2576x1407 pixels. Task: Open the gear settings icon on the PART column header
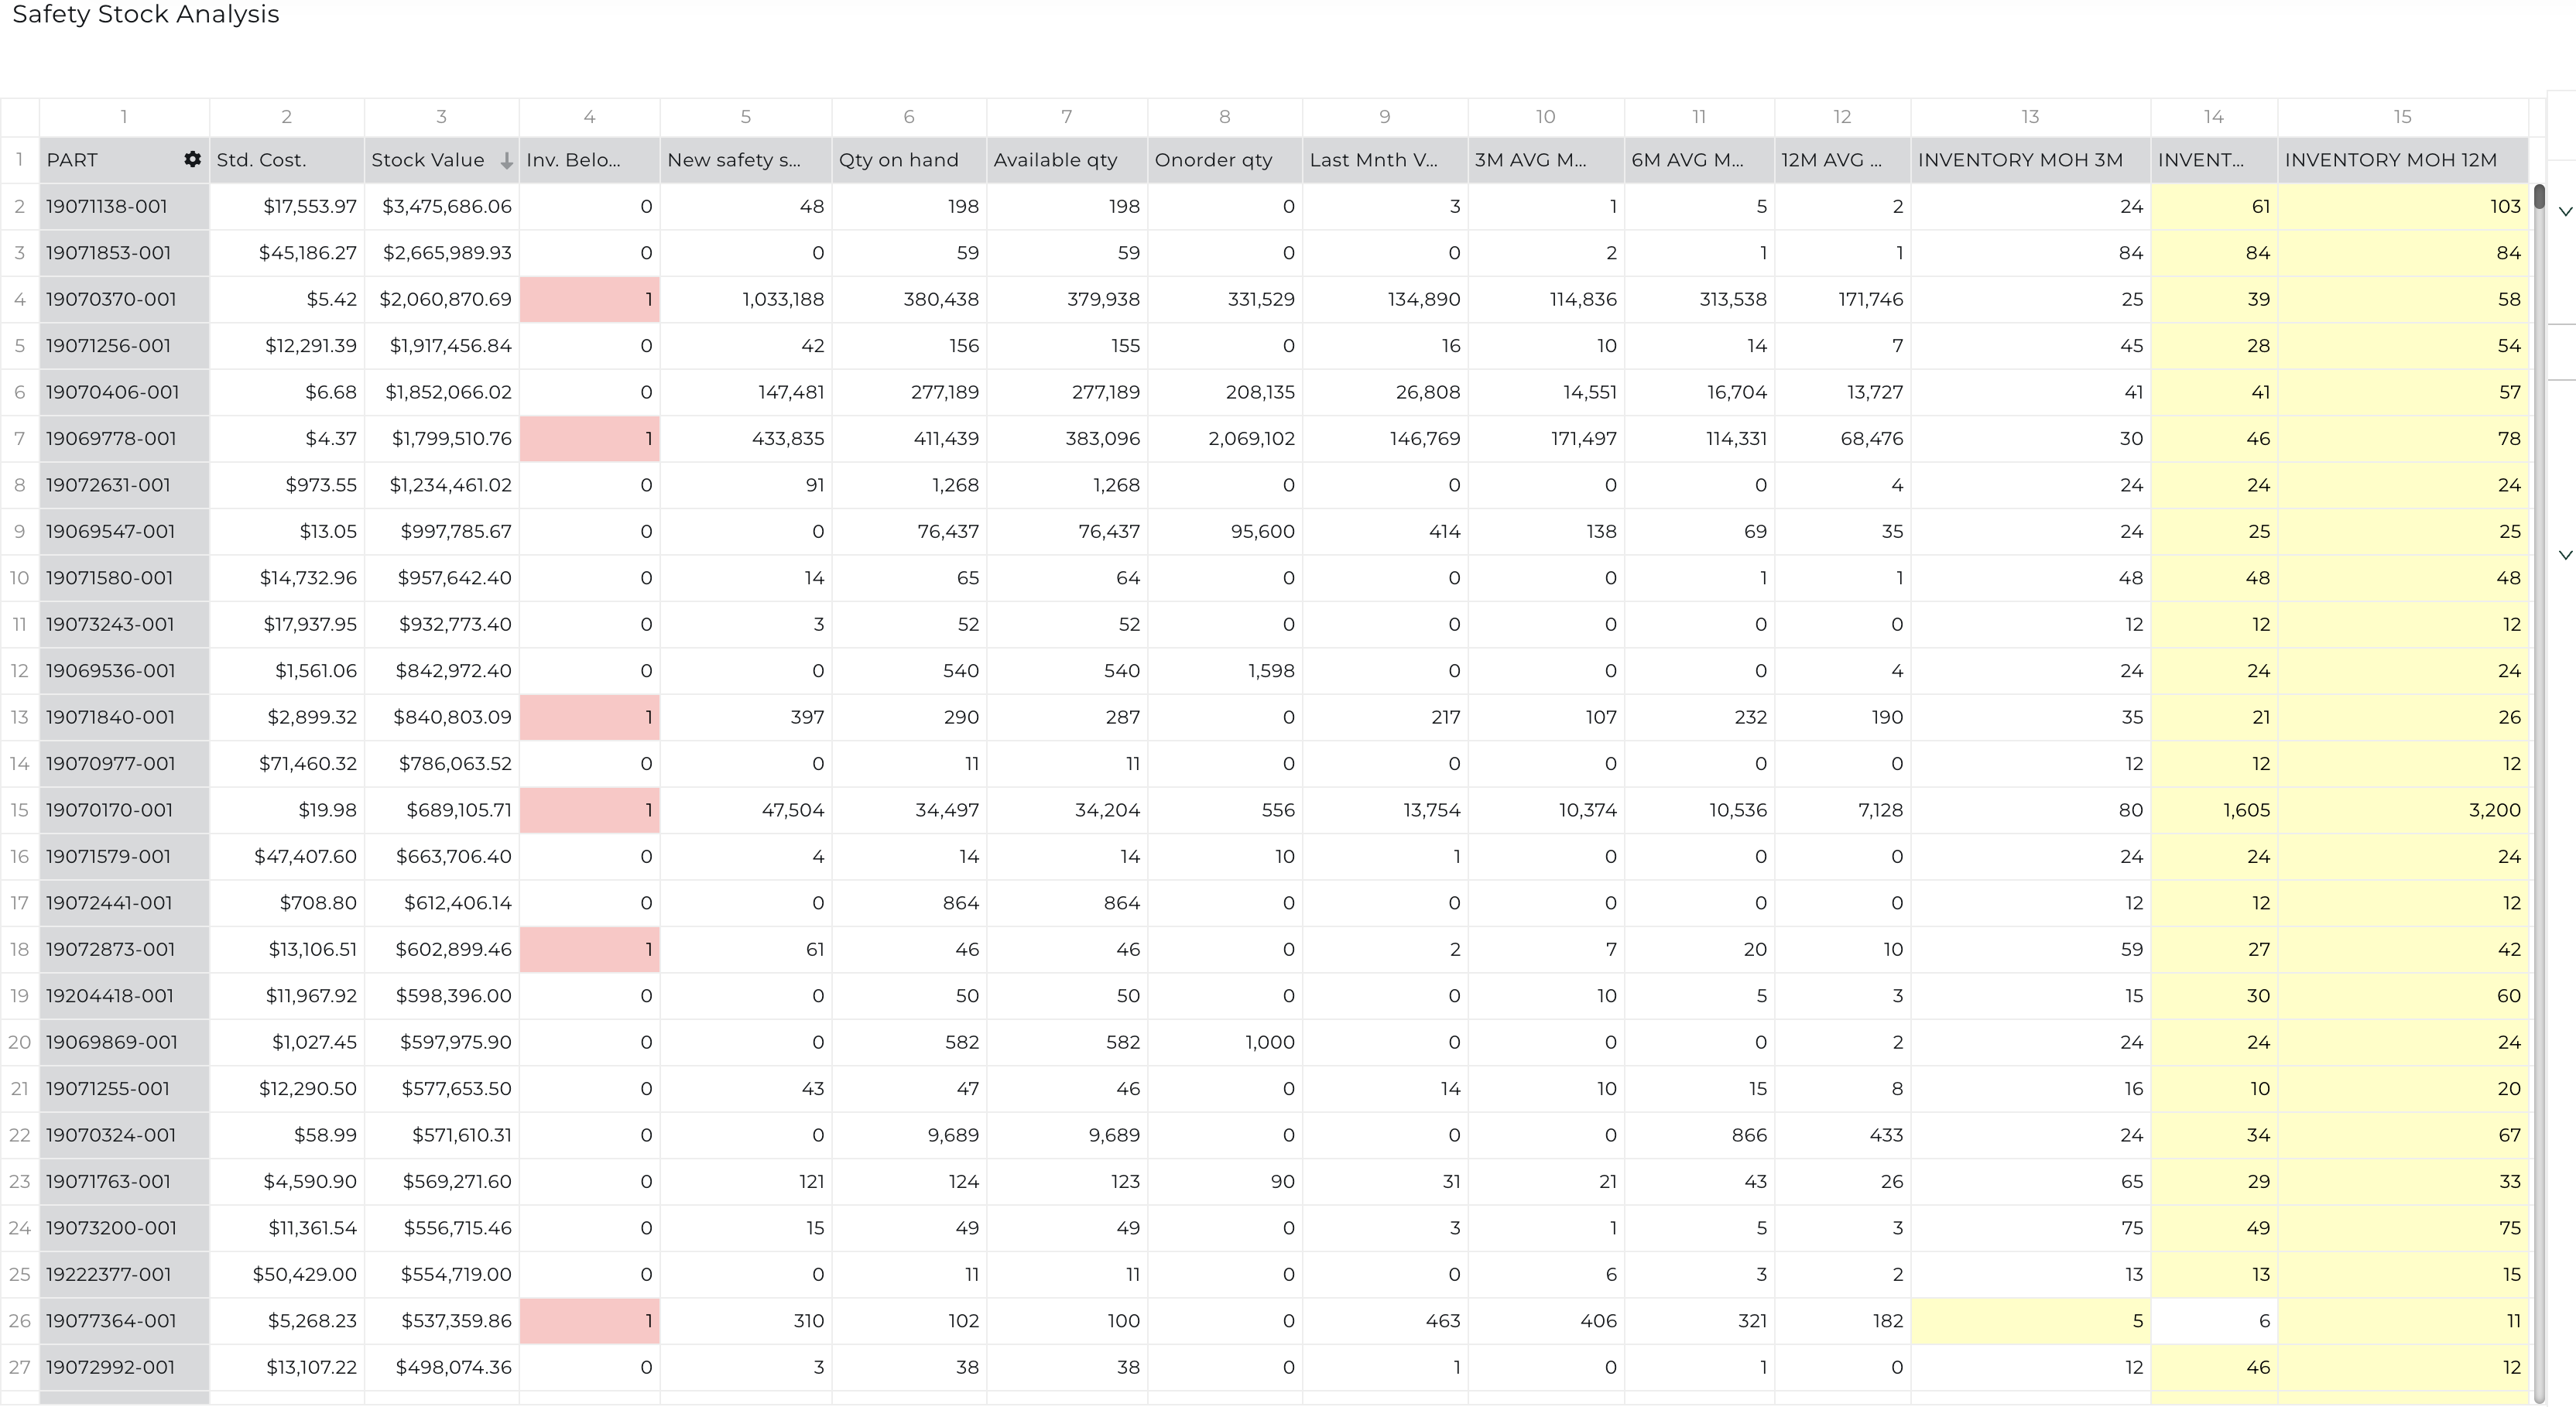pyautogui.click(x=192, y=159)
